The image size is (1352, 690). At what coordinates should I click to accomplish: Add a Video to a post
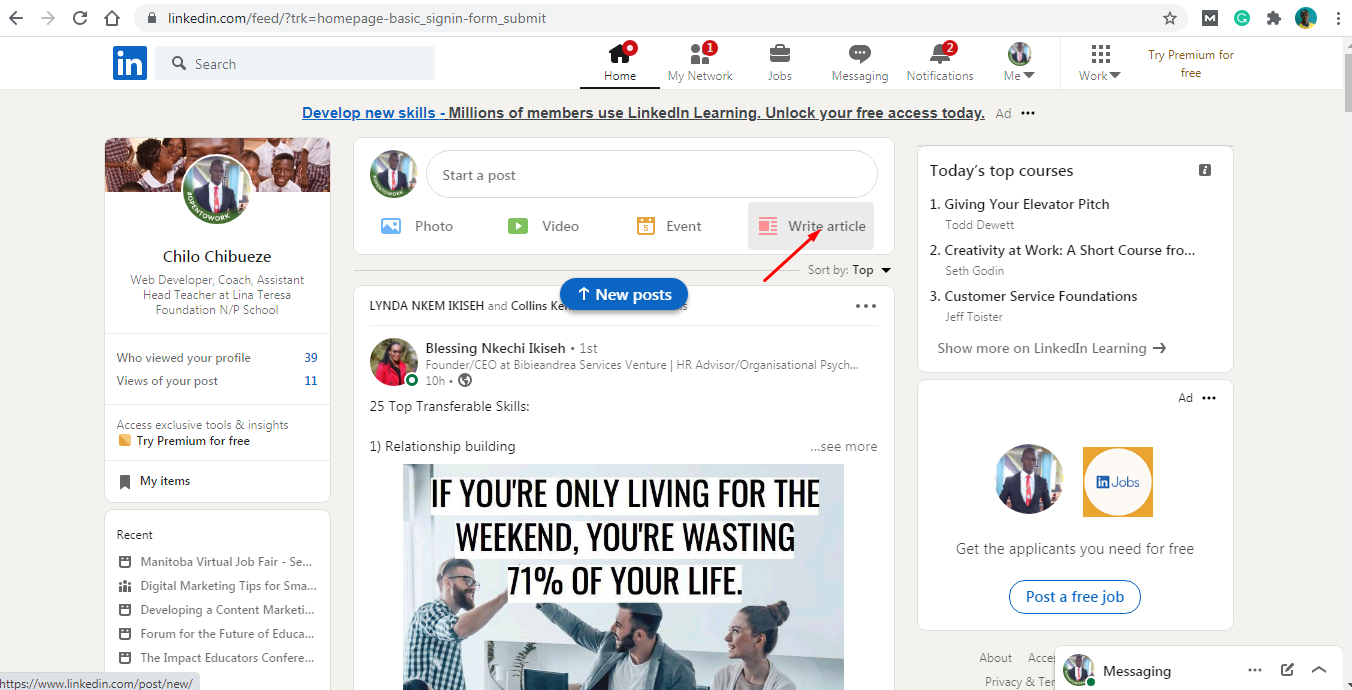543,226
